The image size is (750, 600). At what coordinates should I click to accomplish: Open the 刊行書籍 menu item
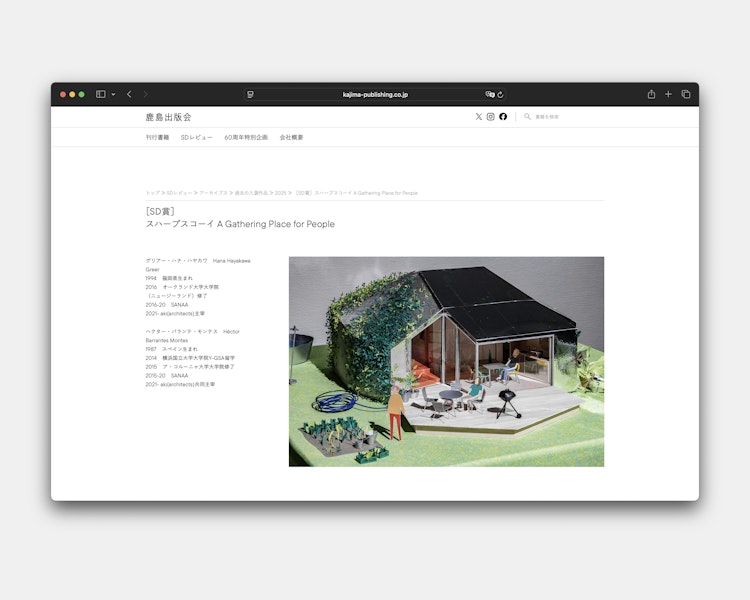(157, 137)
